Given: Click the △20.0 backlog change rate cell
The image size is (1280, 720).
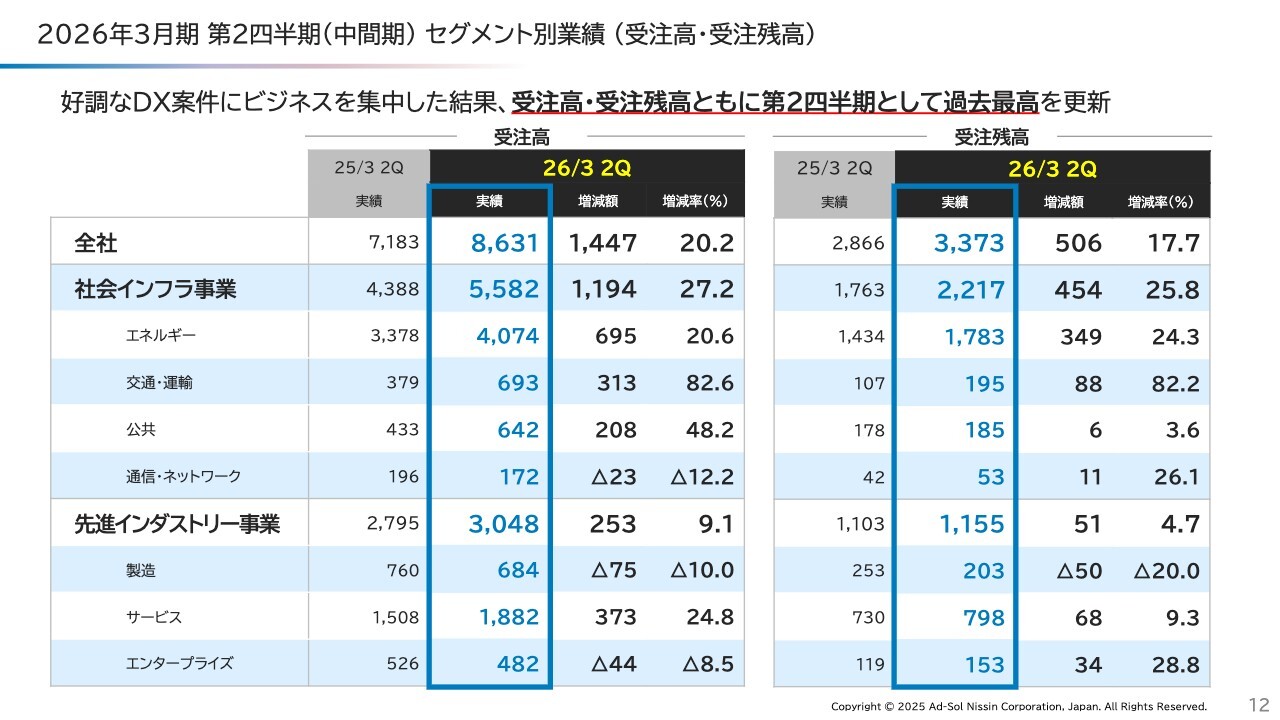Looking at the screenshot, I should (1166, 571).
